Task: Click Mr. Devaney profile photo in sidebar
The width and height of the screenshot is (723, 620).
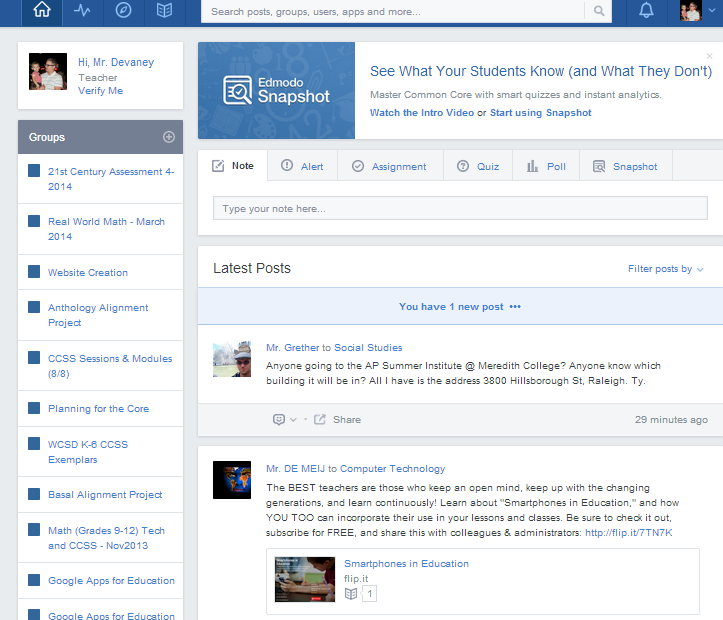Action: coord(48,71)
